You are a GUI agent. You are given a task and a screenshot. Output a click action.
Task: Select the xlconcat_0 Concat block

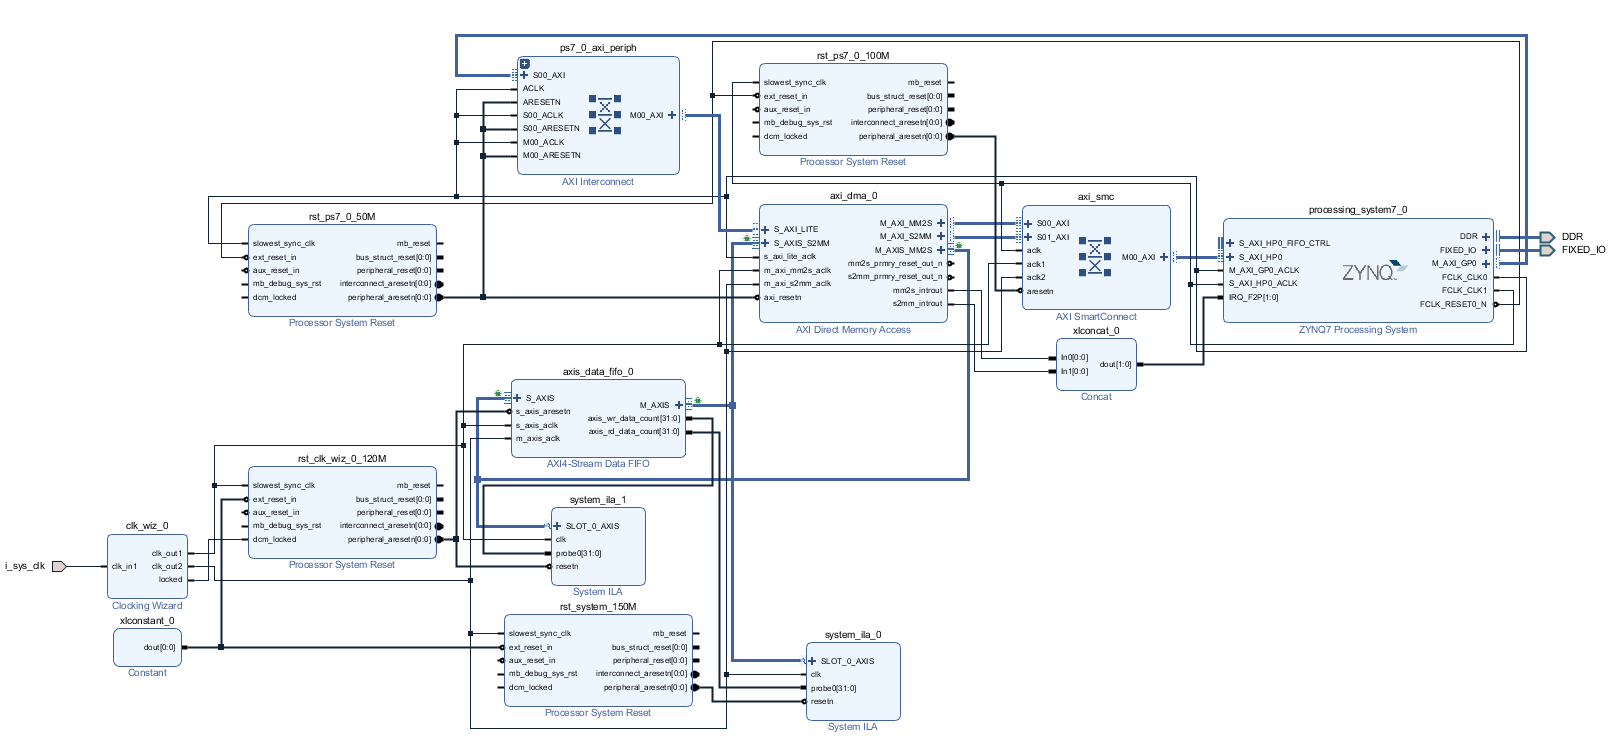click(1096, 365)
